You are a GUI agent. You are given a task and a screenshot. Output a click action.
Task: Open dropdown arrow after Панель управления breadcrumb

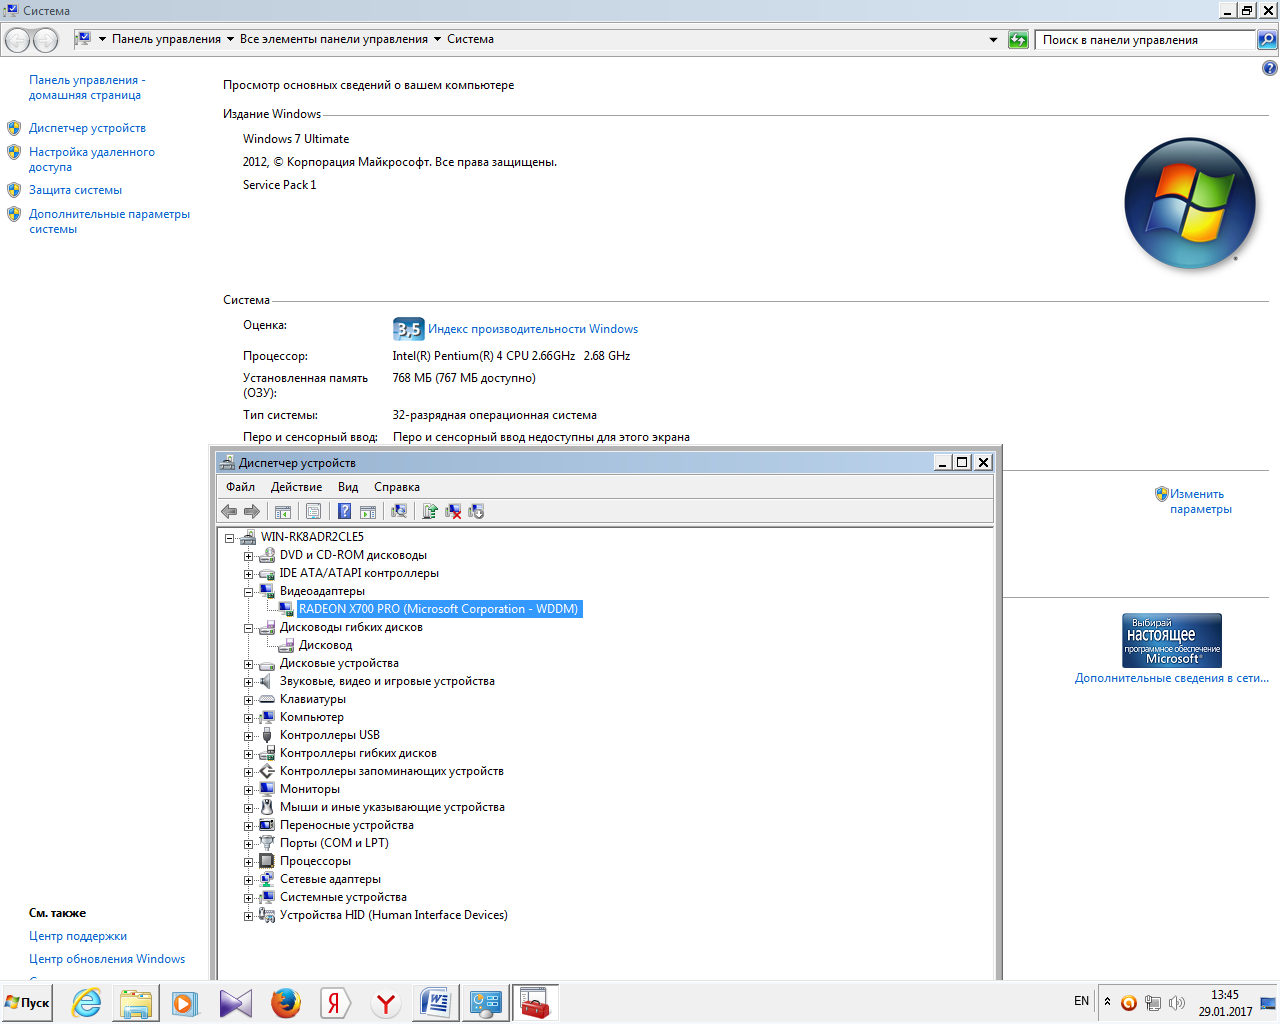click(x=230, y=40)
